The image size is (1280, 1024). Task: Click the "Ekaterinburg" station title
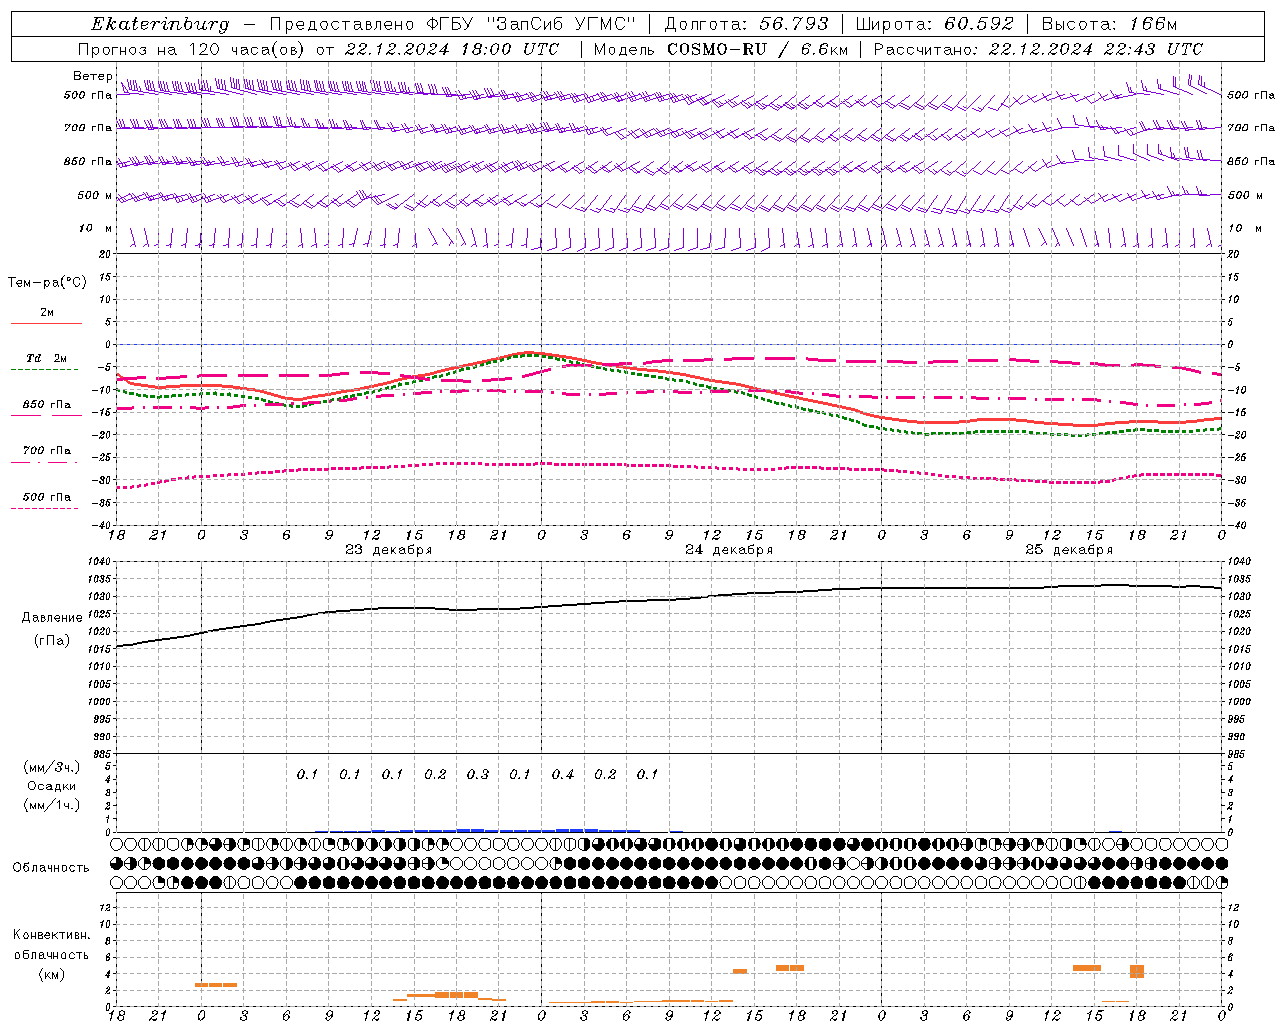tap(160, 24)
